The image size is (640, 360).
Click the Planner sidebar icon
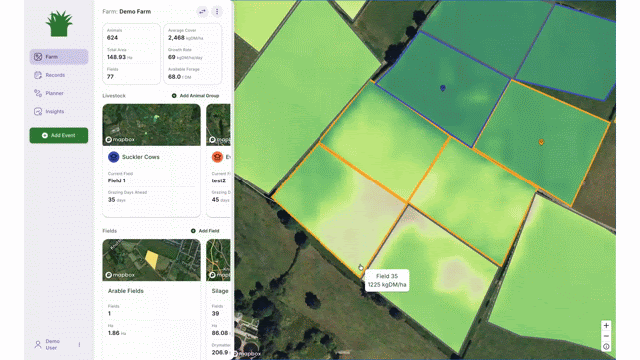point(38,93)
